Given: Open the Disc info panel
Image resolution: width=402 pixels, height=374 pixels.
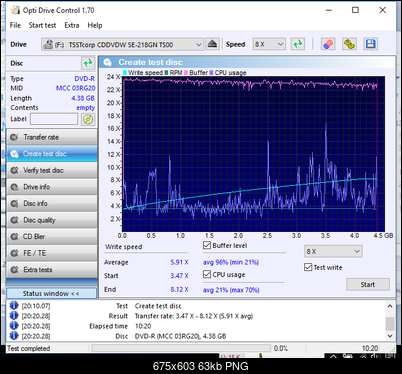Looking at the screenshot, I should (x=52, y=203).
